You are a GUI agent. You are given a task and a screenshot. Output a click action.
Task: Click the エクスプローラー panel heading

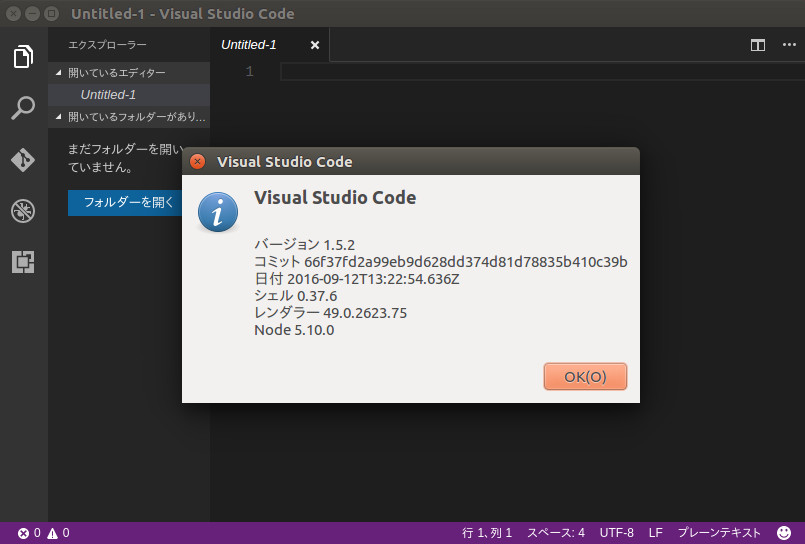(107, 45)
